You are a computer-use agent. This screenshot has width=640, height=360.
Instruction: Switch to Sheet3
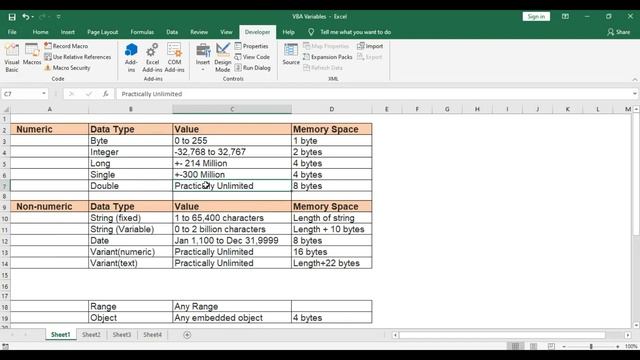pyautogui.click(x=122, y=335)
